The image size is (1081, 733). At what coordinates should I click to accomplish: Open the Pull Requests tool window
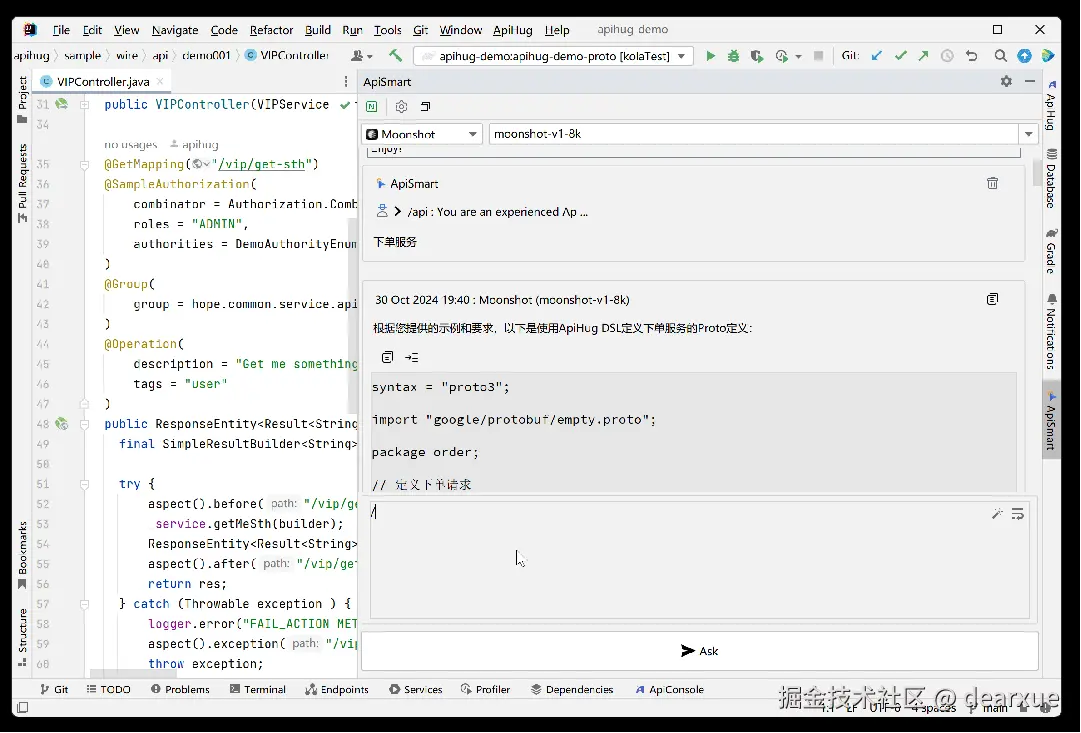click(x=22, y=183)
